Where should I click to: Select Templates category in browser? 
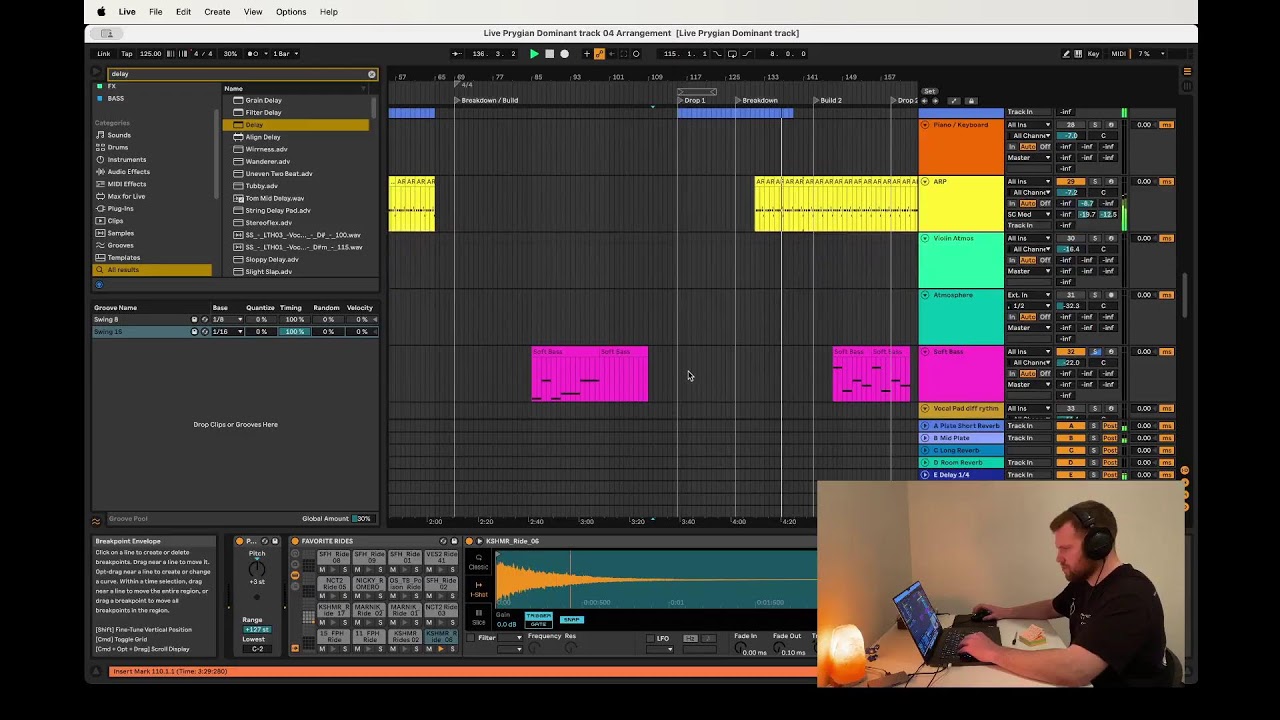click(124, 257)
